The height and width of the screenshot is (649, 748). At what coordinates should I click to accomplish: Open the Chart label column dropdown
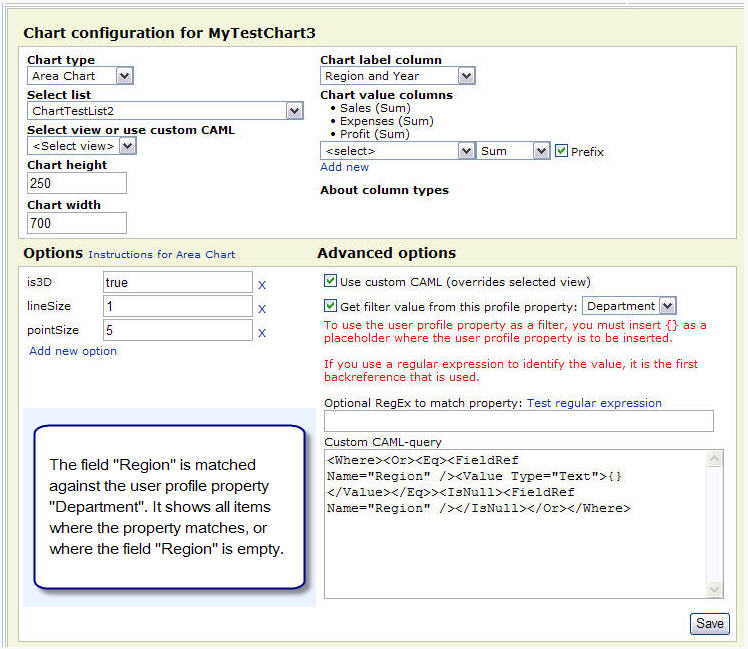point(466,76)
